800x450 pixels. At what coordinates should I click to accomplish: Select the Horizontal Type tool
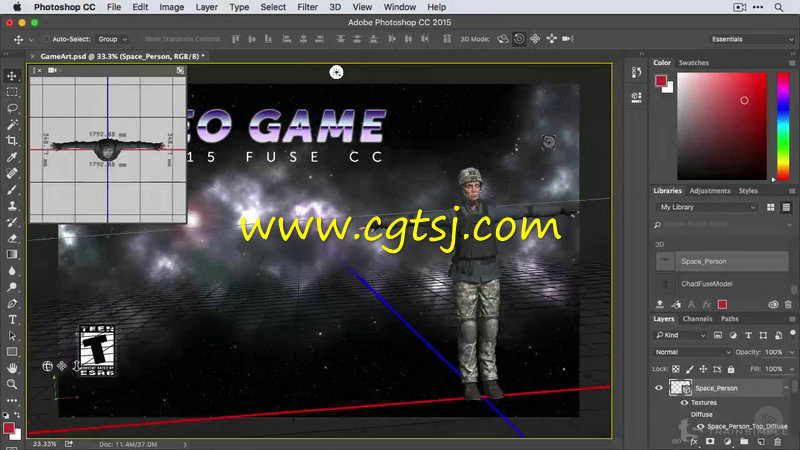click(x=12, y=320)
